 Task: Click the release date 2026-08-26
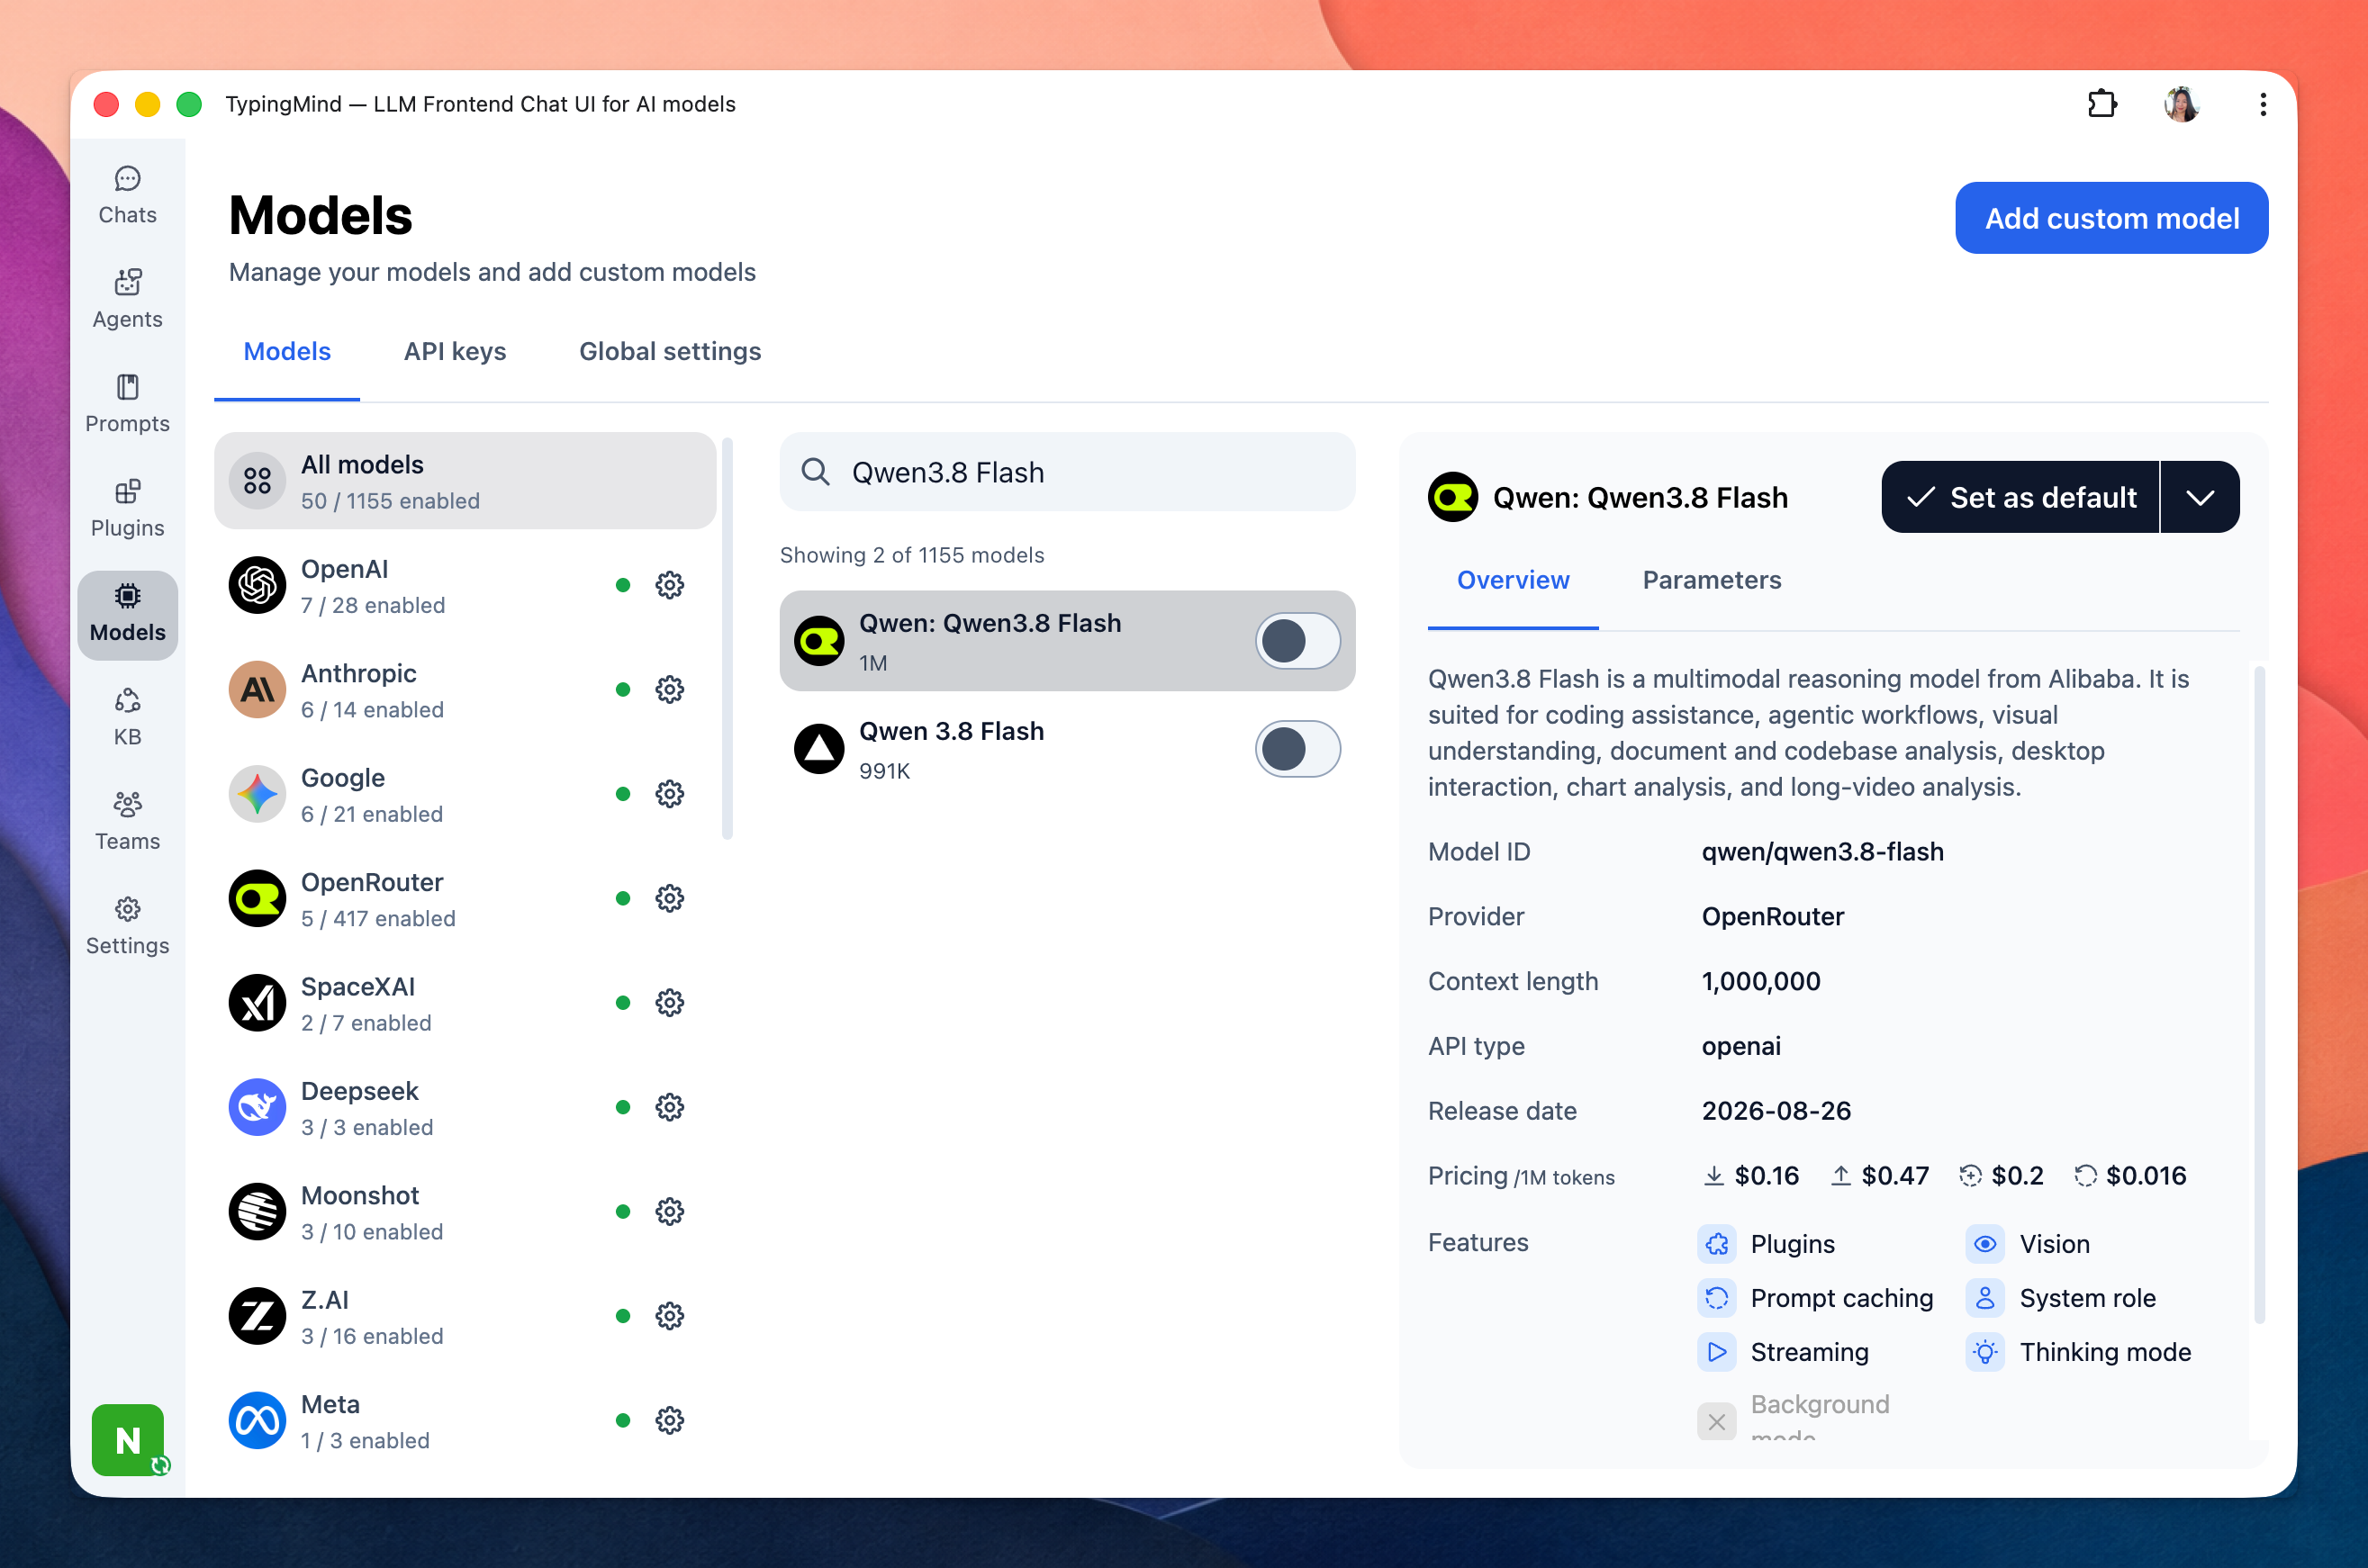tap(1776, 1111)
